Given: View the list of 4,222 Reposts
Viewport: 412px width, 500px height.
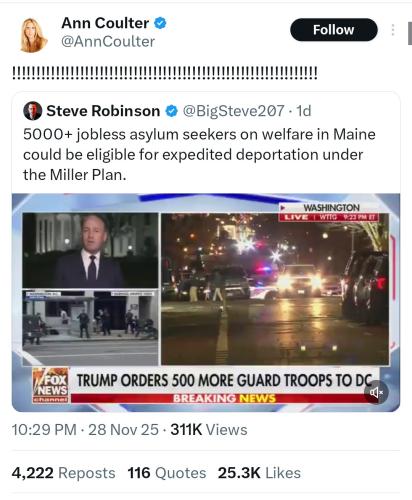Looking at the screenshot, I should pyautogui.click(x=63, y=473).
